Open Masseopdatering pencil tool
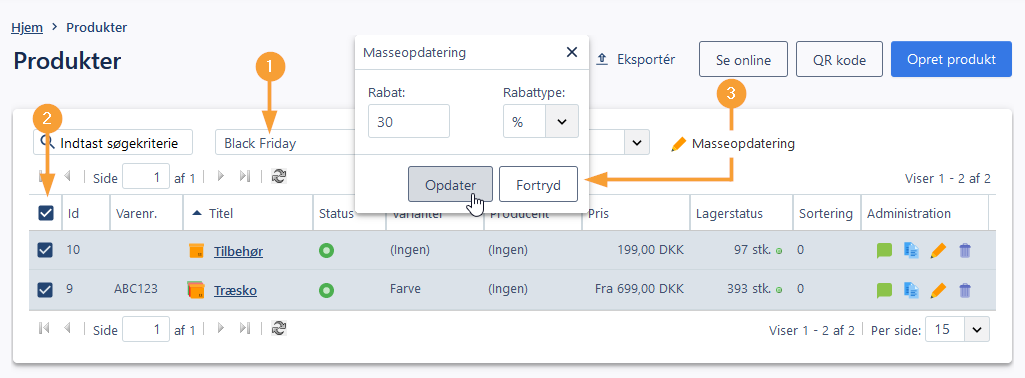 733,143
